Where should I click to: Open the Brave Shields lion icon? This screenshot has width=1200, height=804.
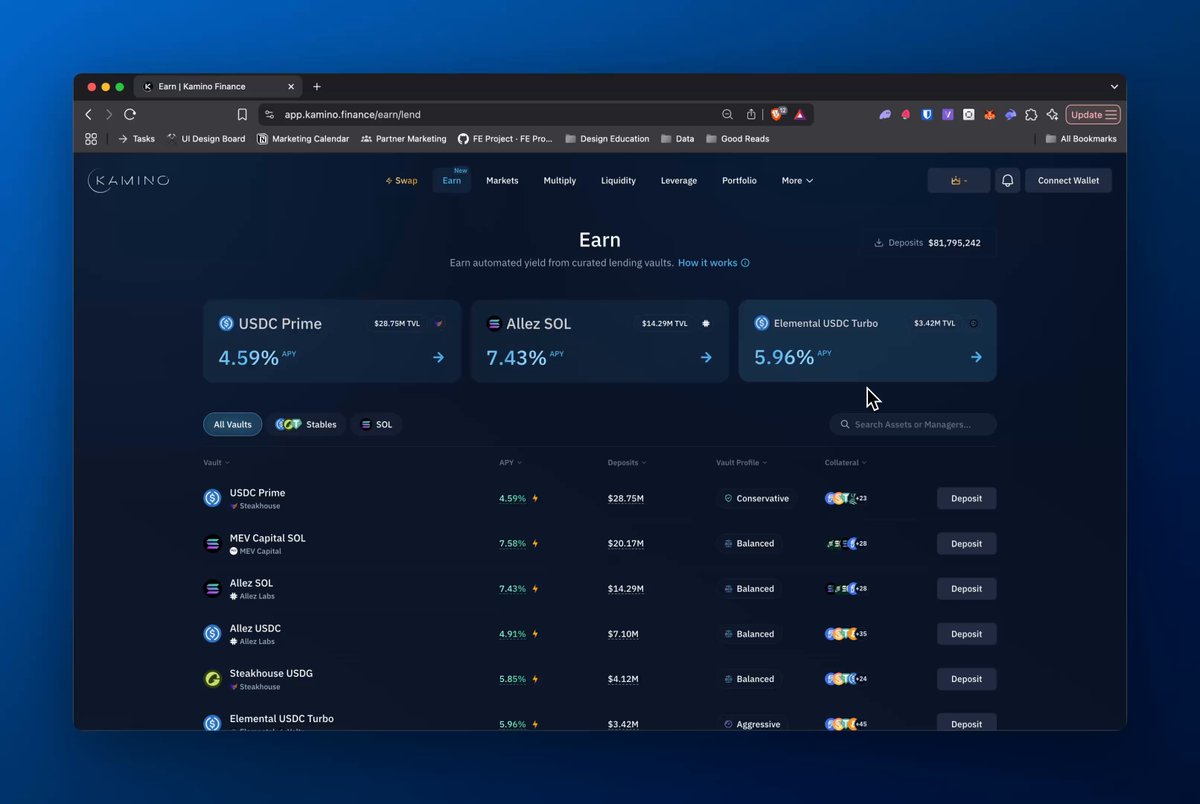(778, 115)
